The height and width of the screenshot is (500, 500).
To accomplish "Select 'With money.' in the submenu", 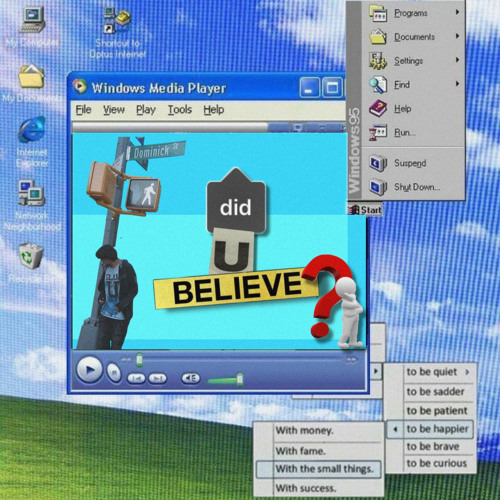I will click(304, 431).
